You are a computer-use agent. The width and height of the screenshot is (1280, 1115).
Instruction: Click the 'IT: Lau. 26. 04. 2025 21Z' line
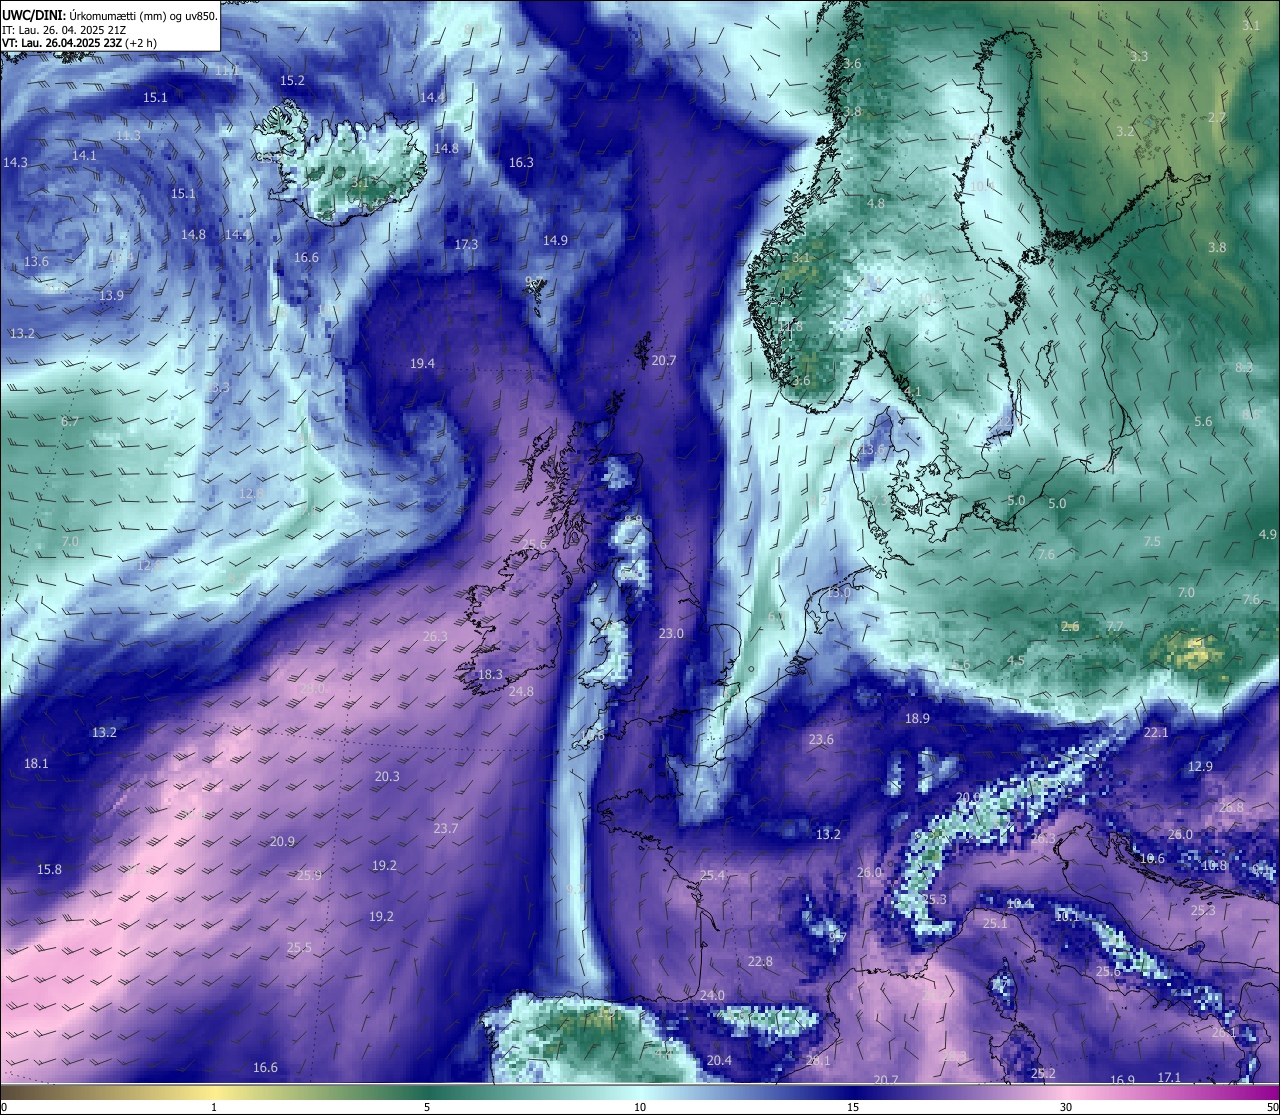point(64,30)
